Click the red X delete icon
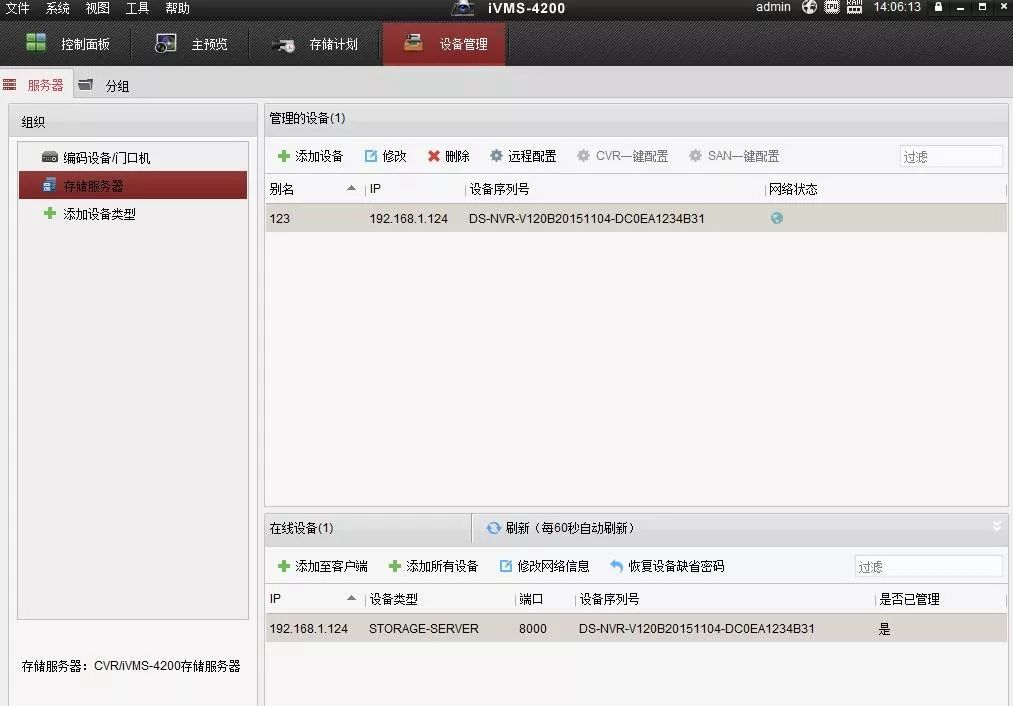This screenshot has height=706, width=1013. click(433, 156)
